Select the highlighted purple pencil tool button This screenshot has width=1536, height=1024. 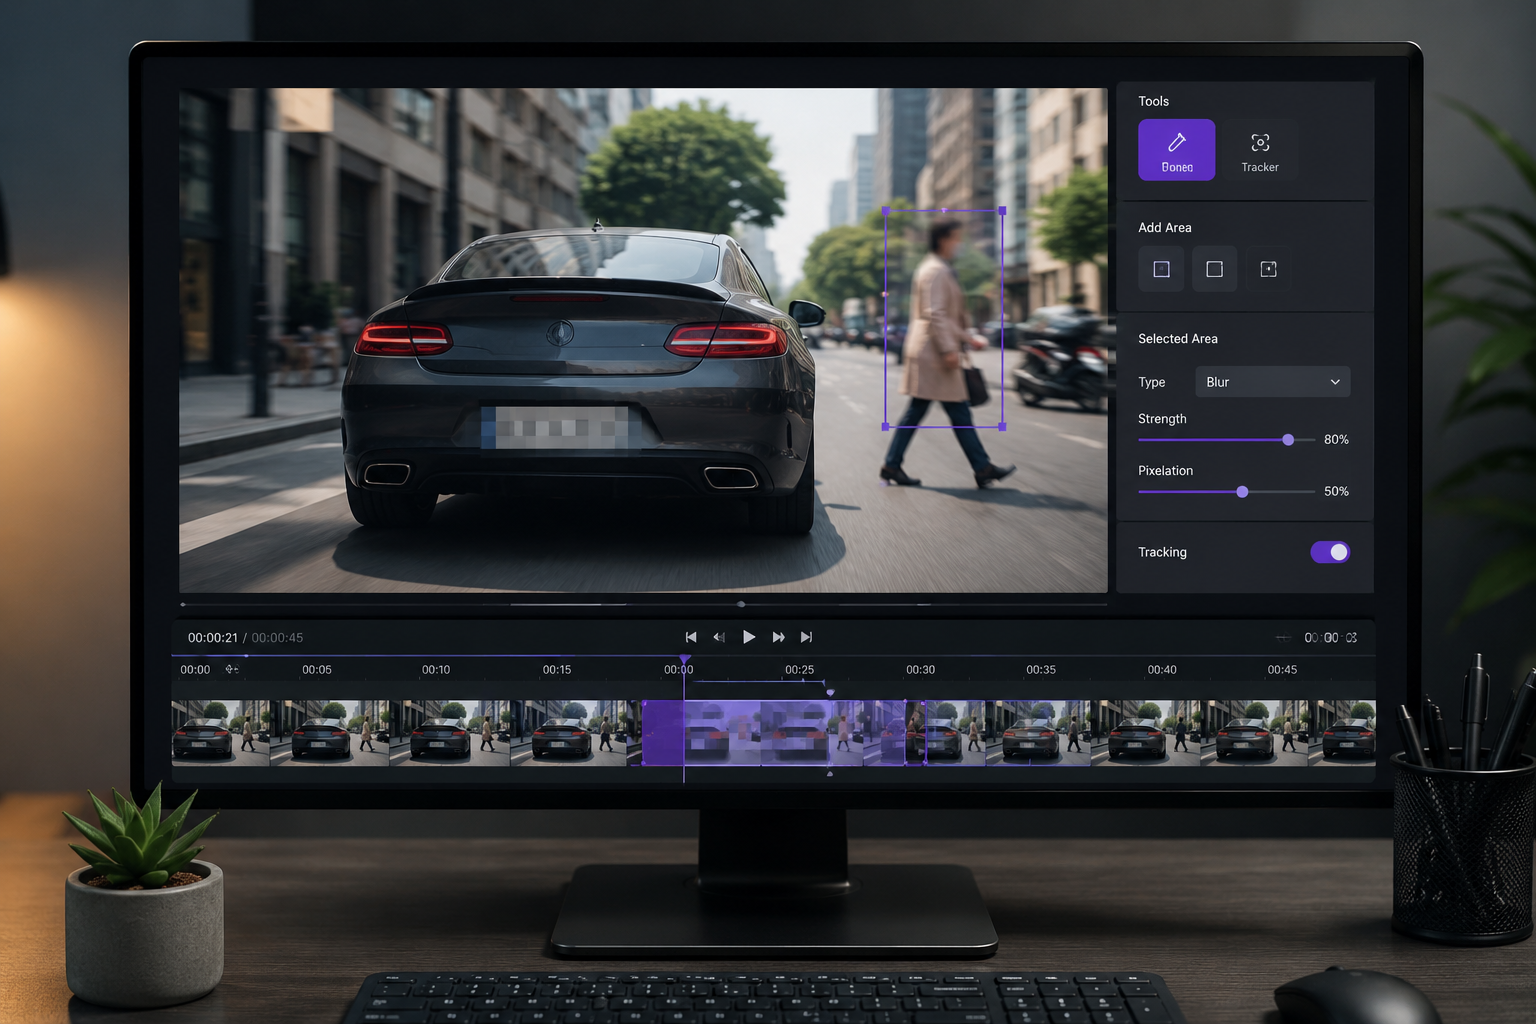pyautogui.click(x=1176, y=150)
